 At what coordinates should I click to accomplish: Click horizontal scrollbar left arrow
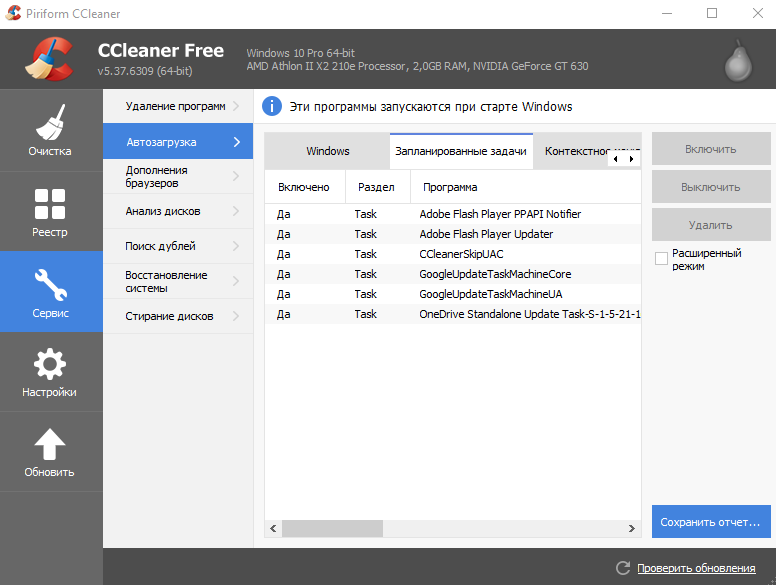click(x=273, y=529)
